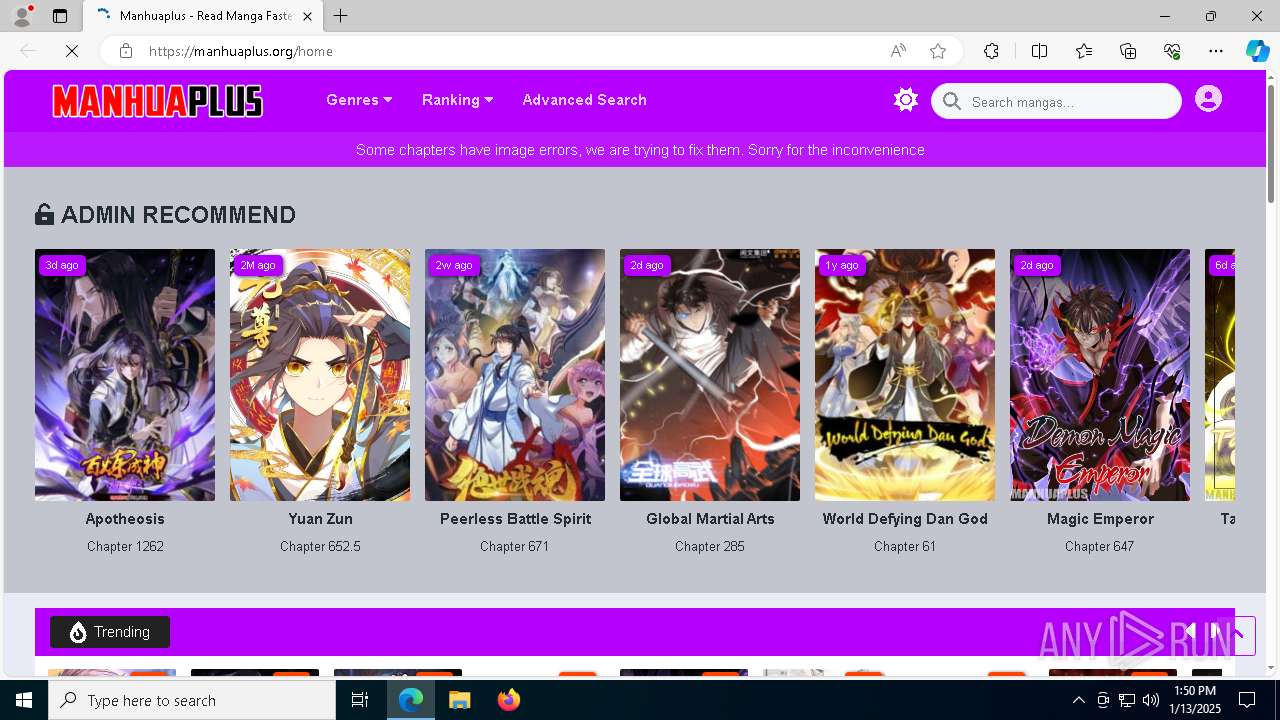1280x720 pixels.
Task: Open Advanced Search page
Action: 584,100
